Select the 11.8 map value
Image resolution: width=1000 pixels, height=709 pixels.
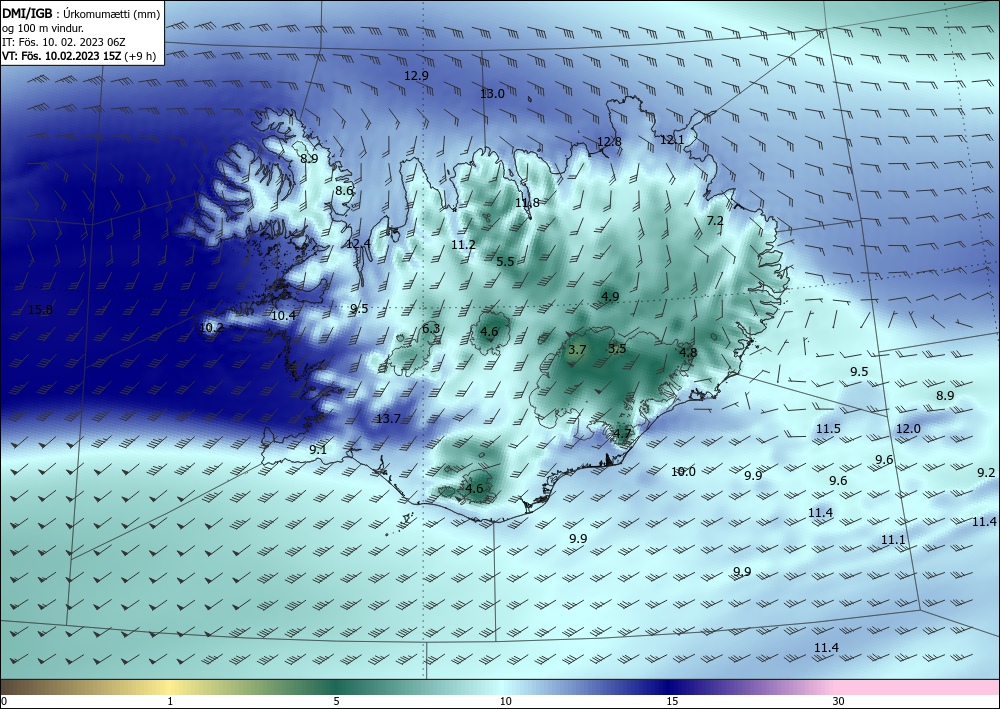[x=527, y=203]
